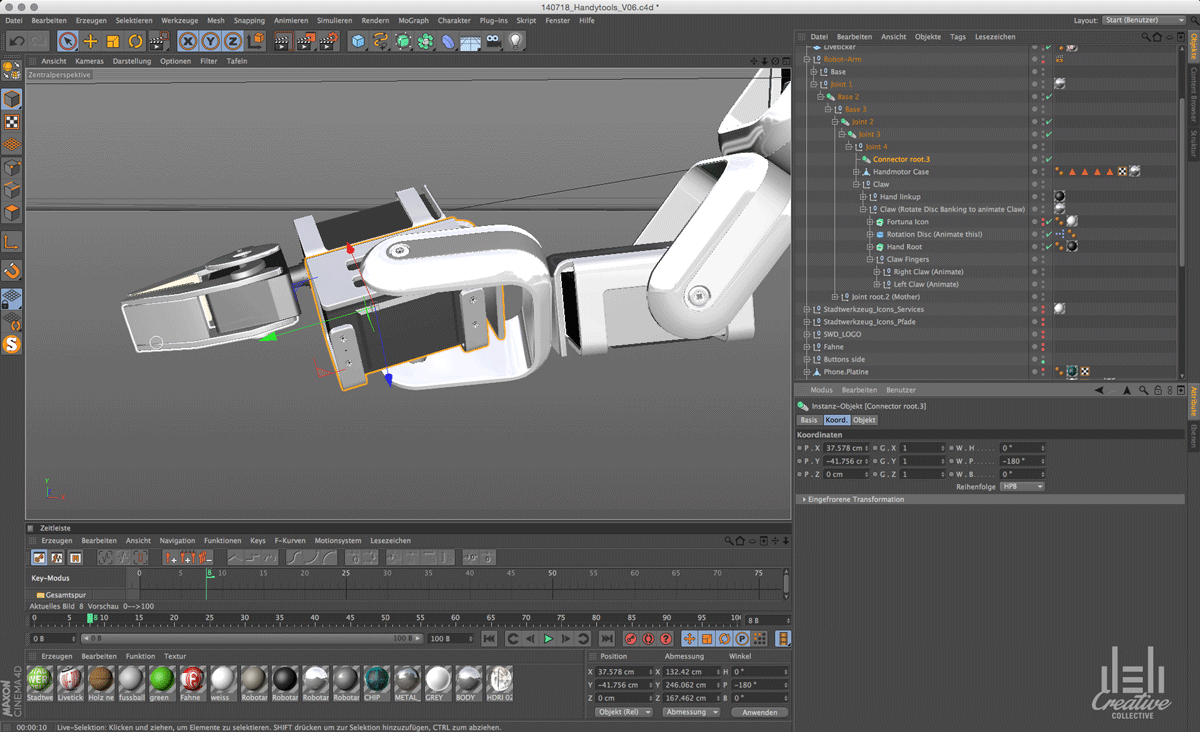Open the Mesh menu
This screenshot has height=732, width=1200.
point(216,20)
